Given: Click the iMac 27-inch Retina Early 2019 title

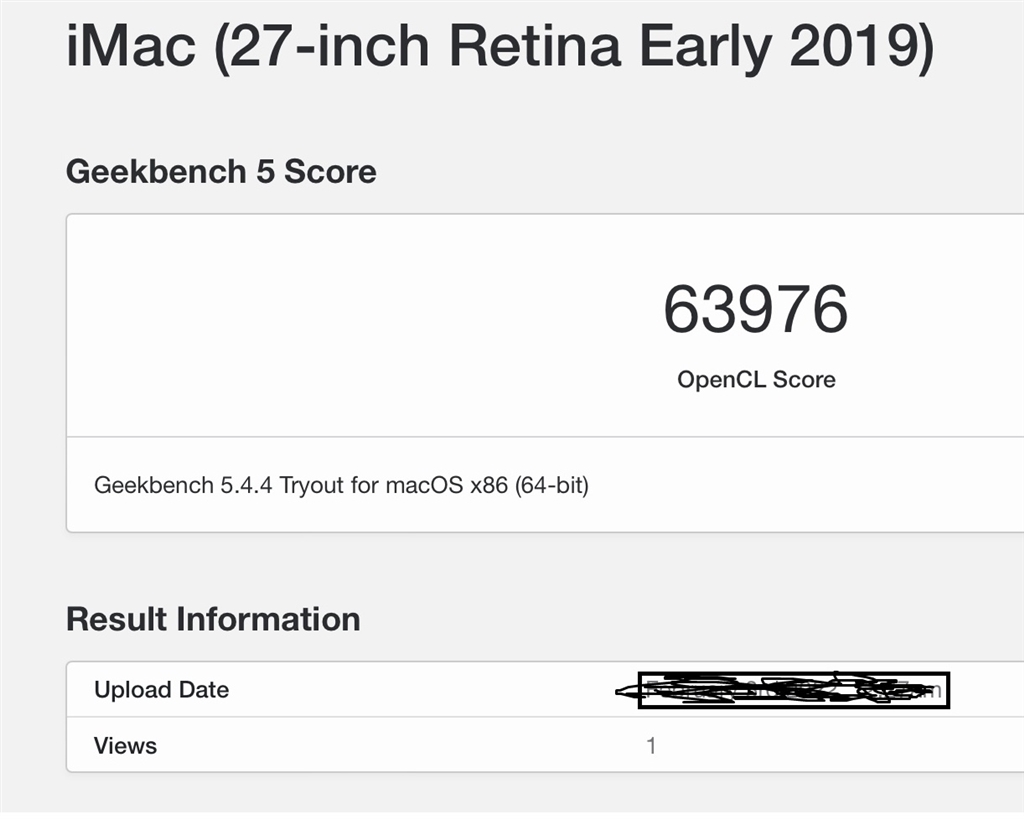Looking at the screenshot, I should point(500,48).
